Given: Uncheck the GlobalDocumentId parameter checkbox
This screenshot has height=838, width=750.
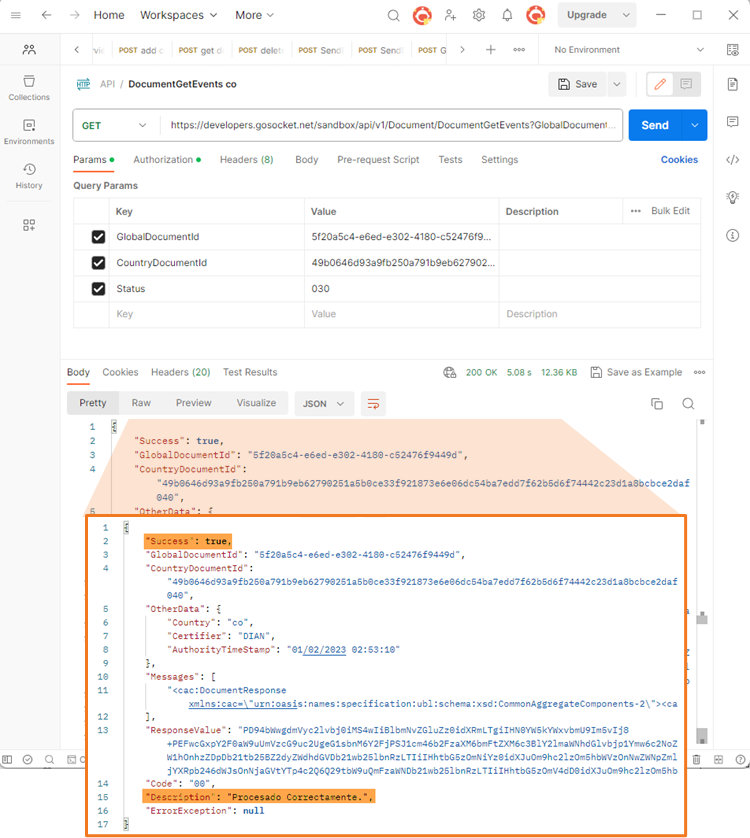Looking at the screenshot, I should click(98, 237).
